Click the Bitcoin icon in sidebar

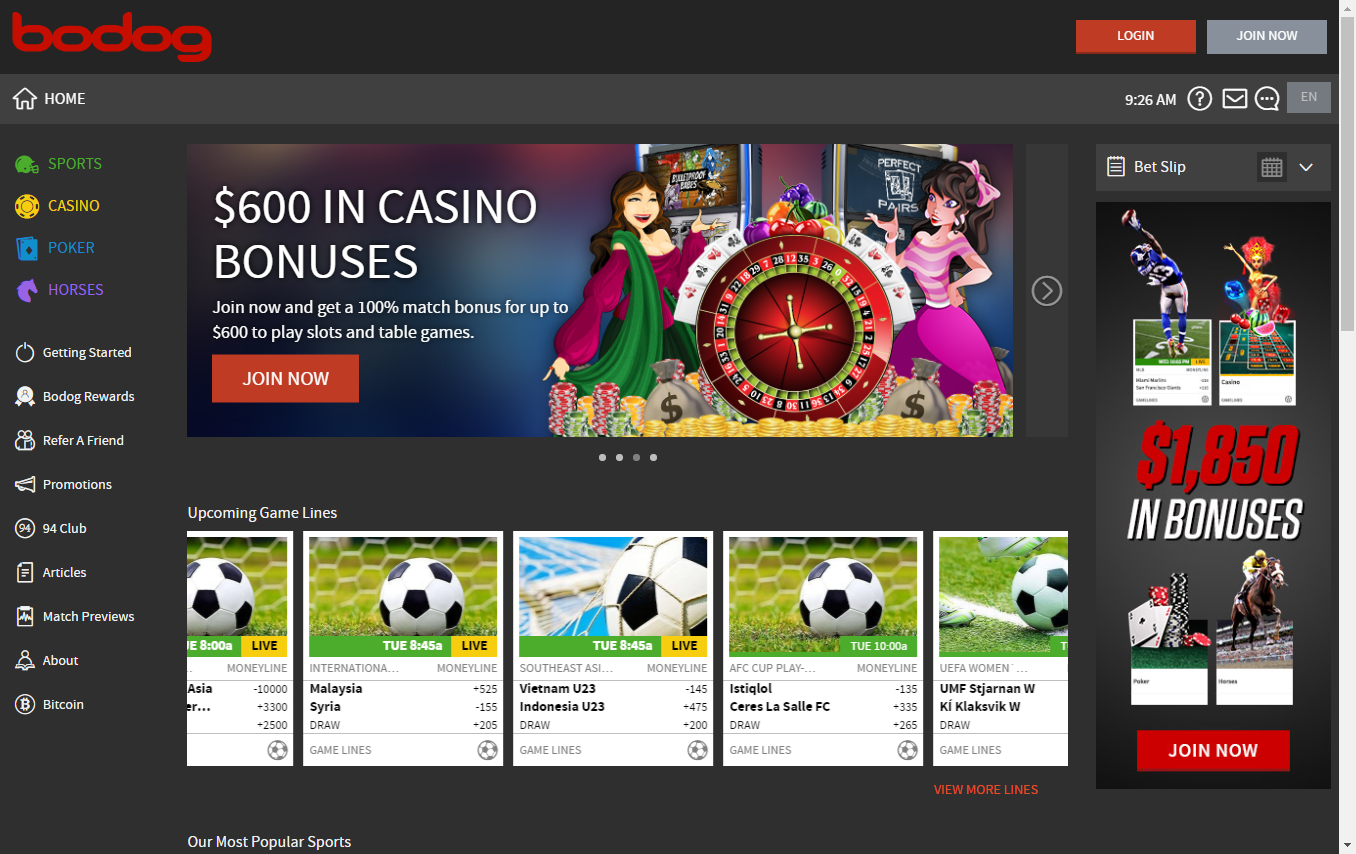tap(25, 705)
